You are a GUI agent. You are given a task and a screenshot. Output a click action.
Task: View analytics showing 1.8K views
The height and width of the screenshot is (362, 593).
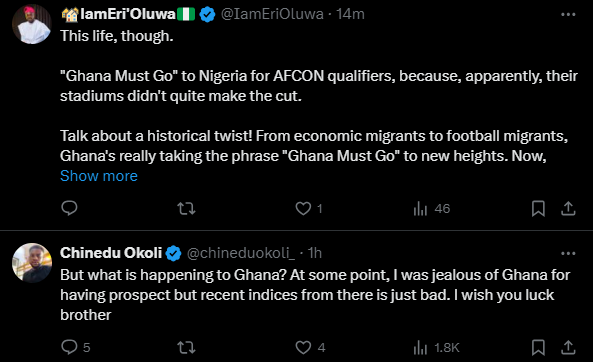(x=436, y=347)
